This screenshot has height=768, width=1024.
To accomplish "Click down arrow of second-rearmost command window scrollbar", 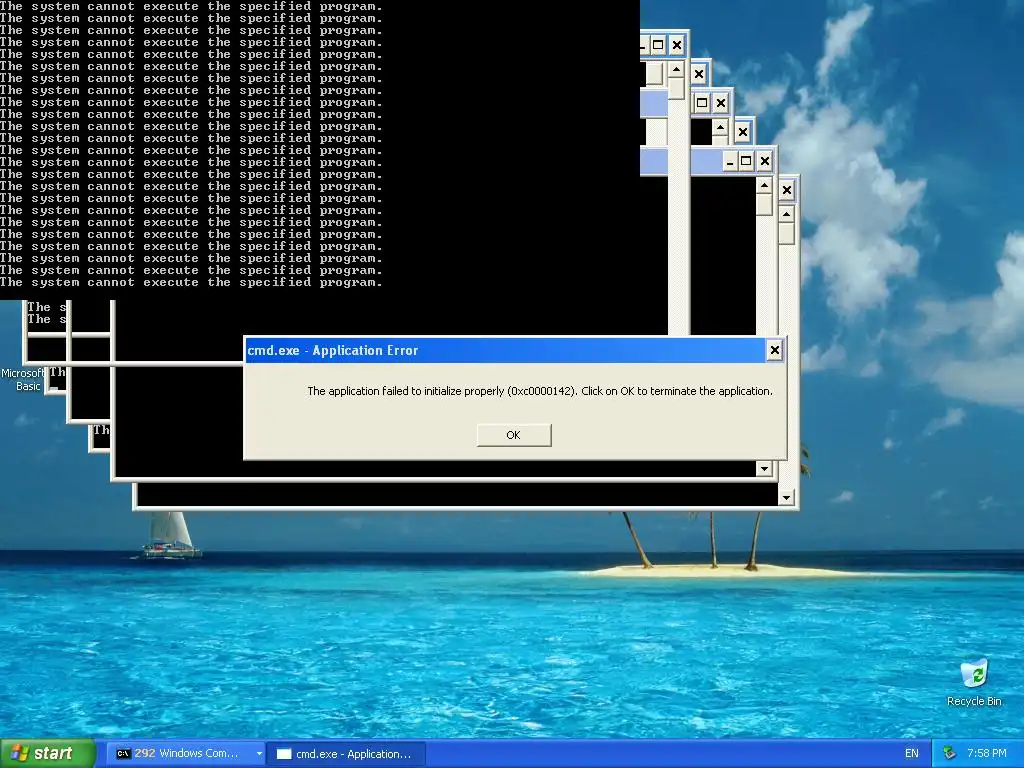I will [x=764, y=468].
